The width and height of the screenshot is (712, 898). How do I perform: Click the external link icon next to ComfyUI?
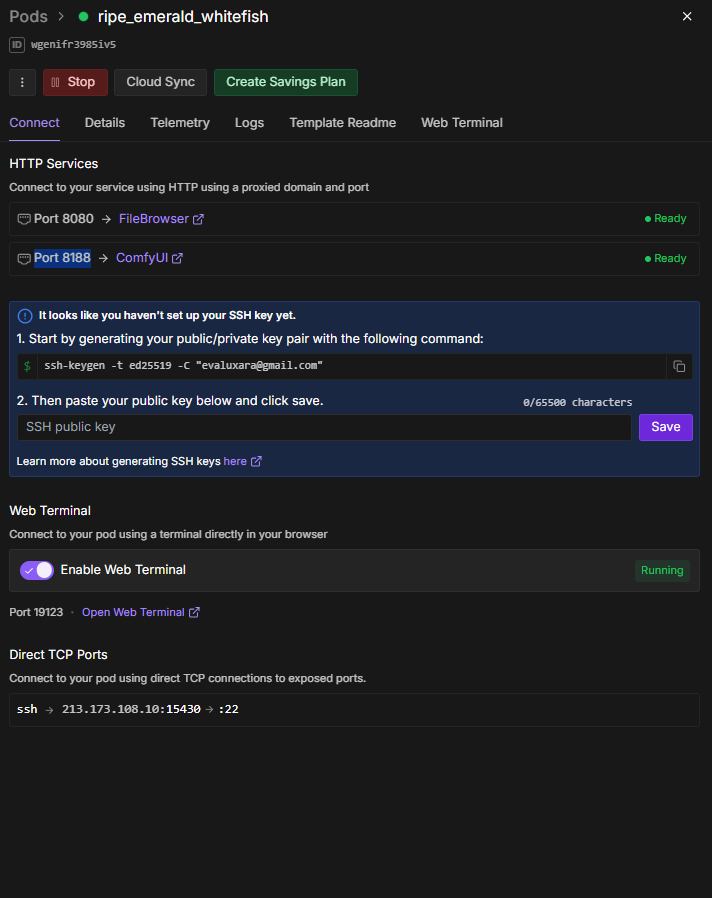coord(177,258)
